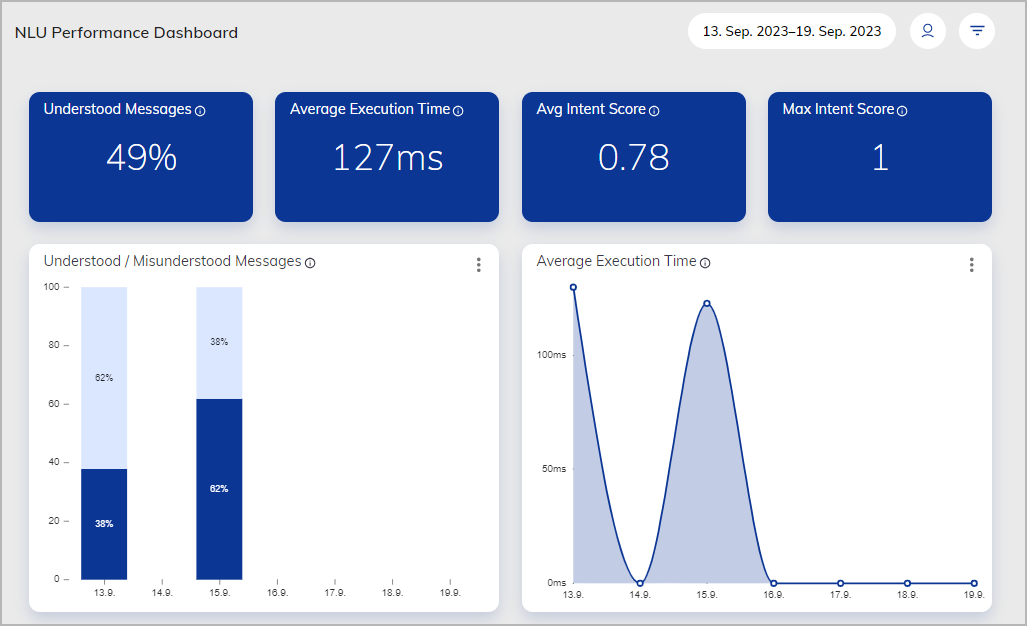Show info for Max Intent Score
Image resolution: width=1027 pixels, height=626 pixels.
click(x=902, y=111)
